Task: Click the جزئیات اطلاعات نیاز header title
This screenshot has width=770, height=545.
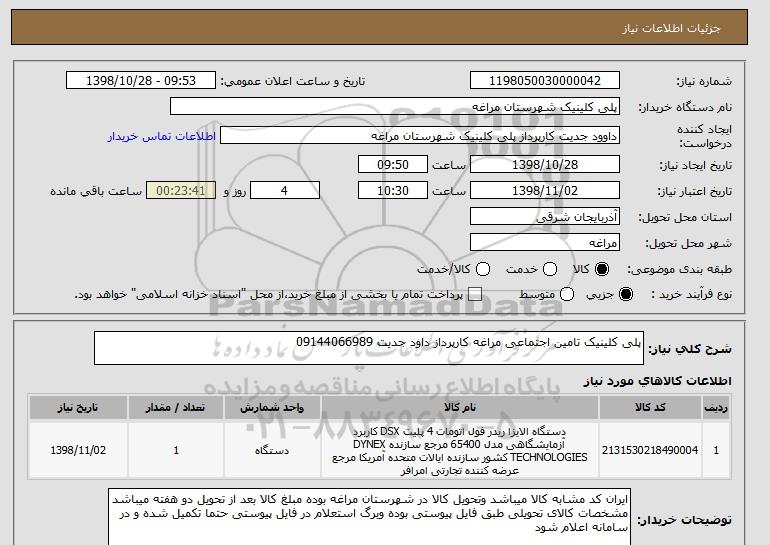Action: coord(671,28)
